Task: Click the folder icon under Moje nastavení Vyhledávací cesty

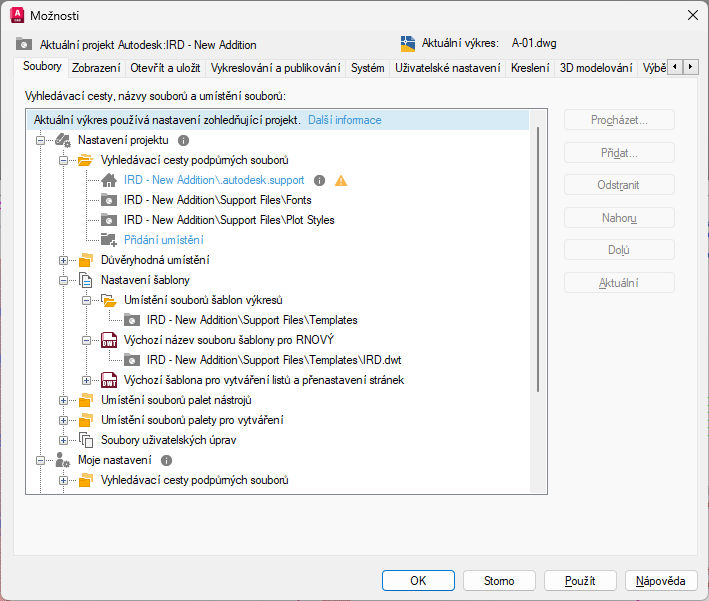Action: point(85,480)
